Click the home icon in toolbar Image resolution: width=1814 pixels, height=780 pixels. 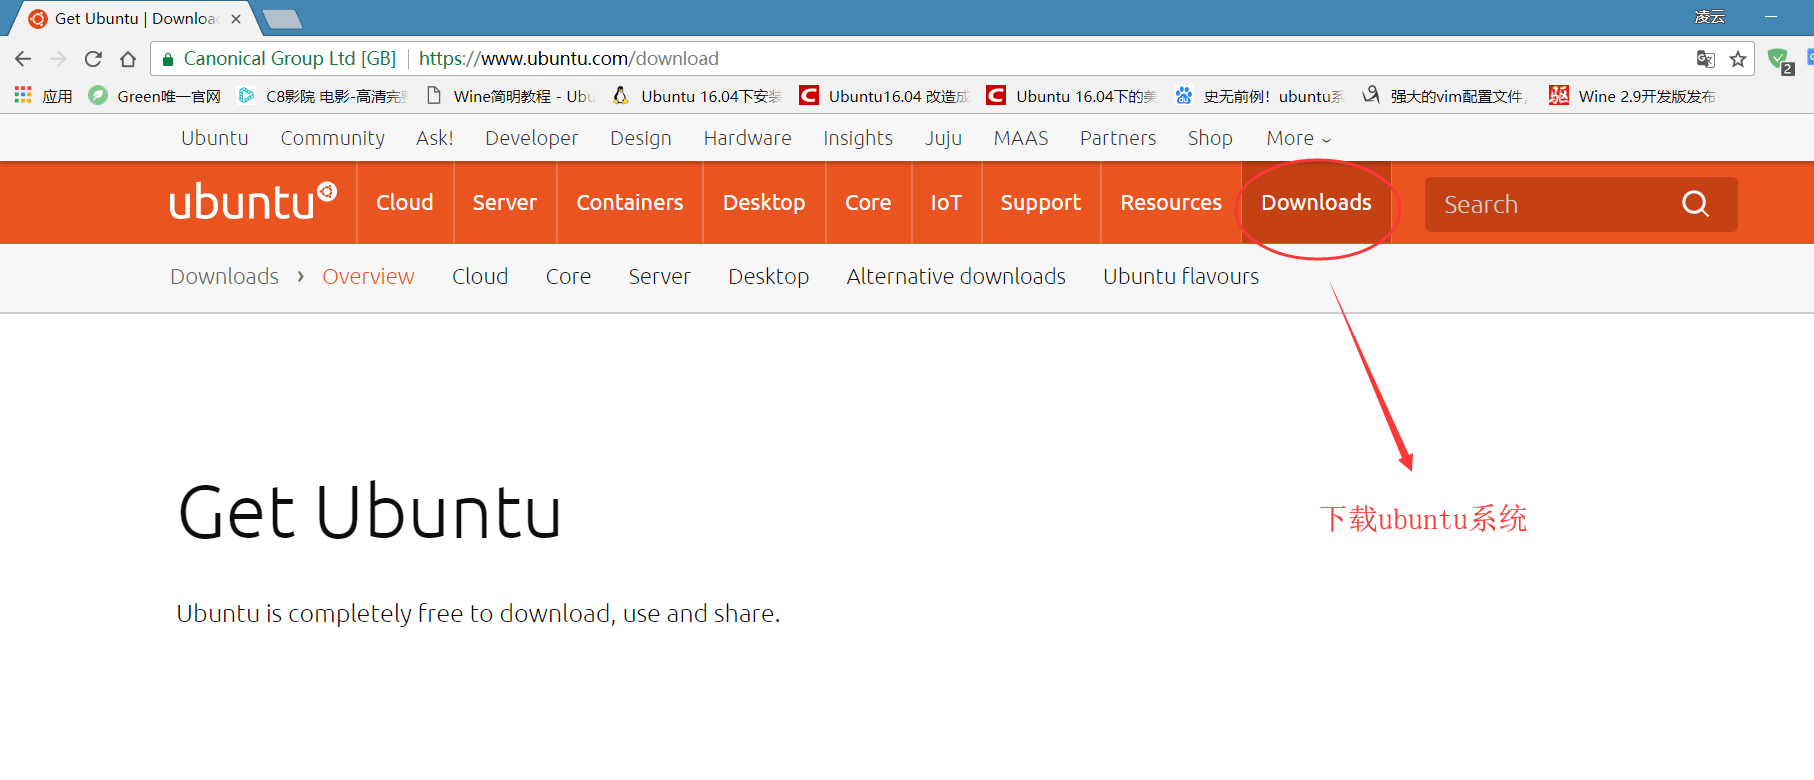click(128, 59)
